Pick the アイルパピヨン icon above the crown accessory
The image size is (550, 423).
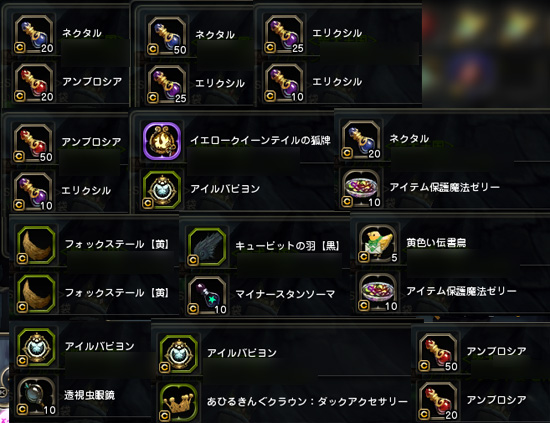(179, 354)
